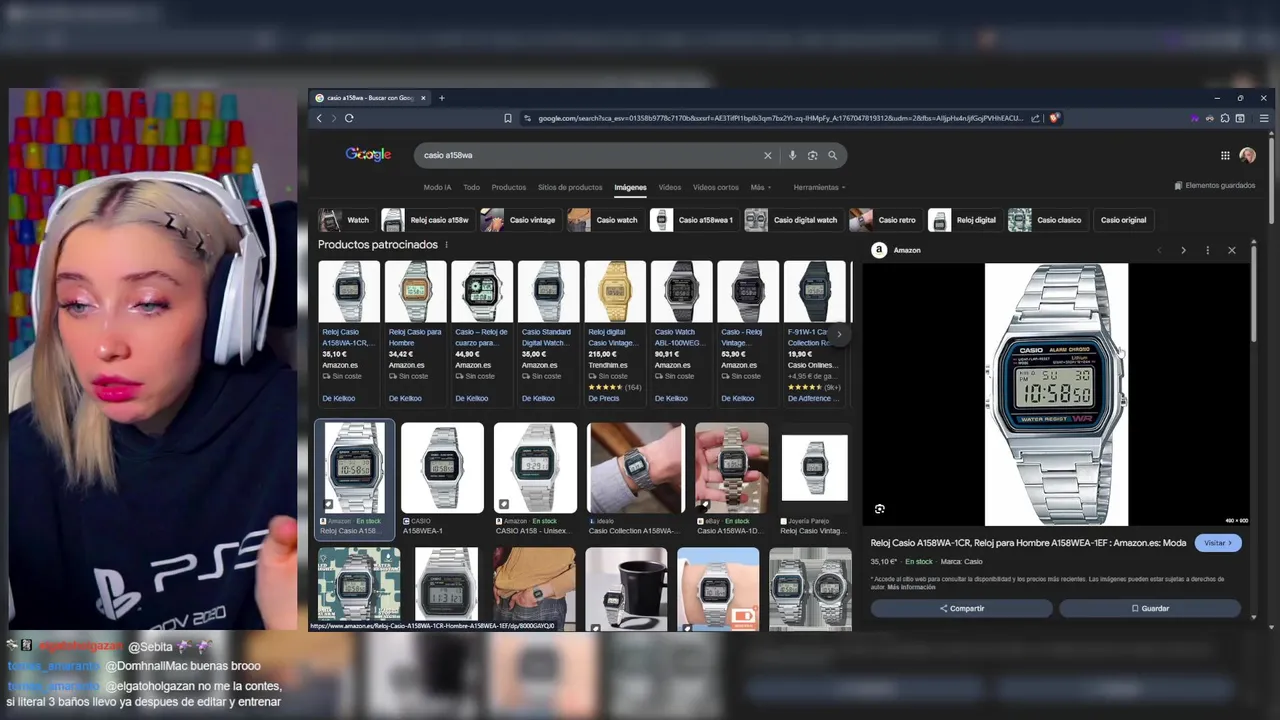Open the Vídeos cortos tab
Viewport: 1280px width, 720px height.
pos(716,187)
